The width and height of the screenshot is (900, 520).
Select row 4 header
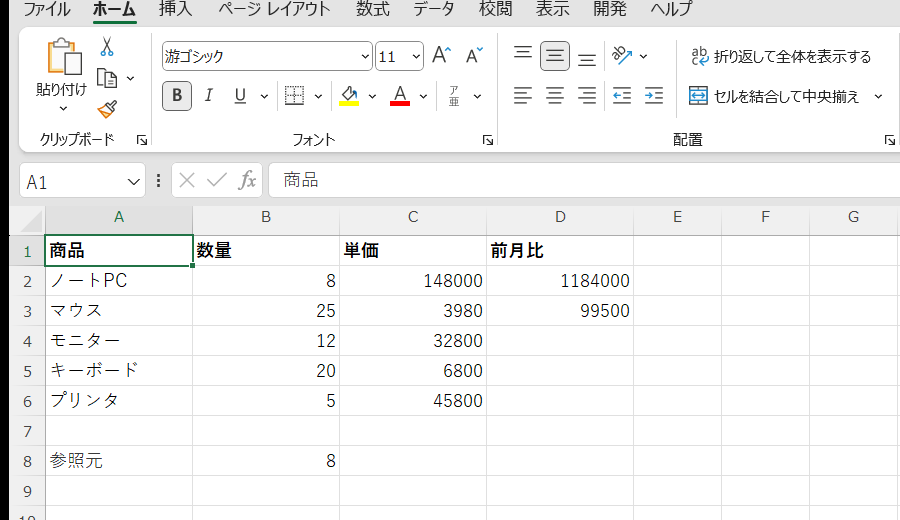pyautogui.click(x=27, y=341)
